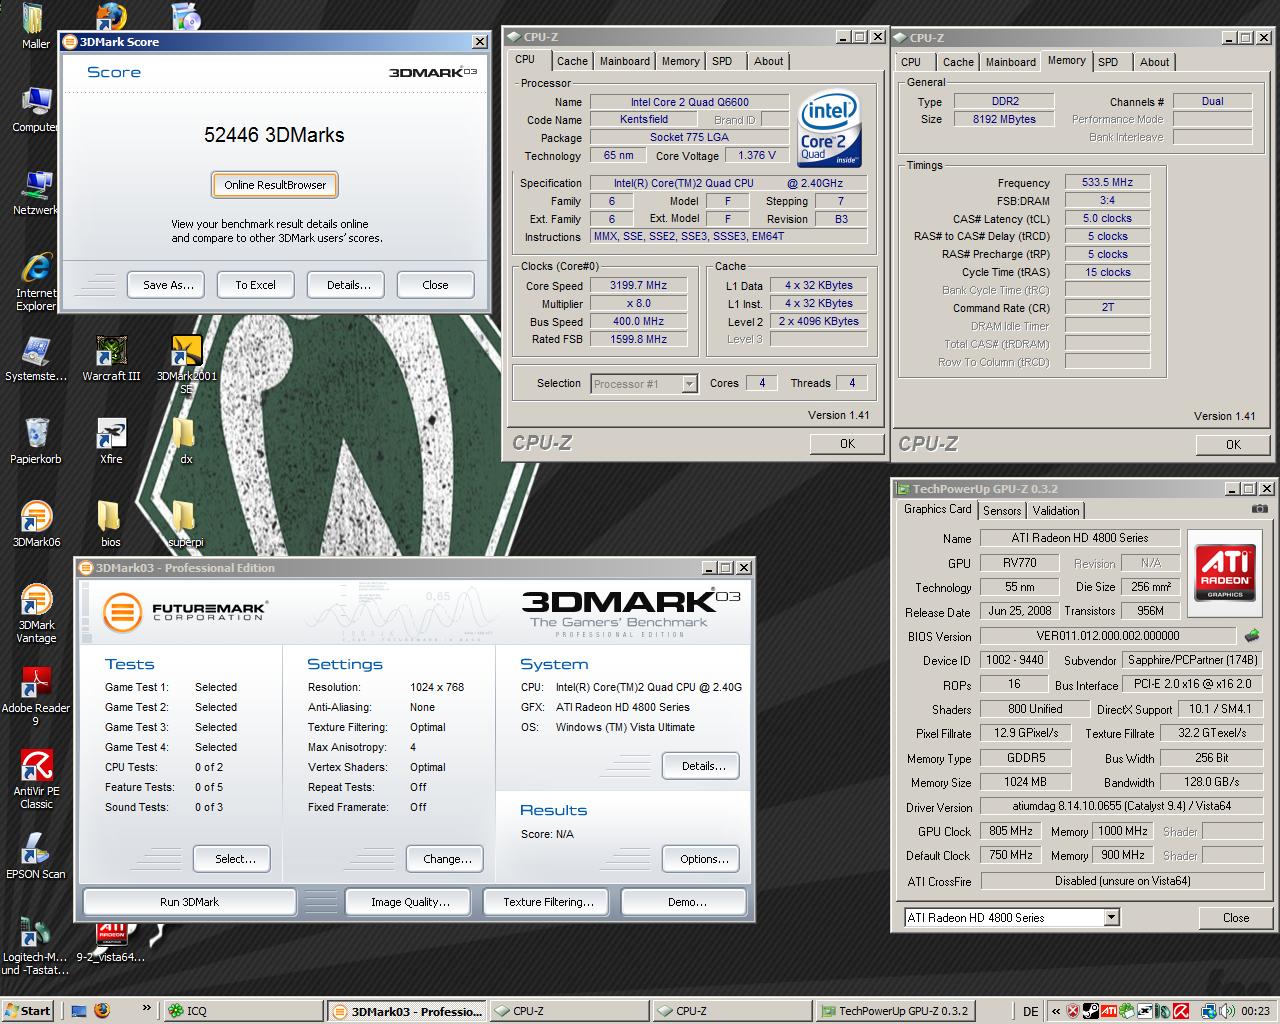Click AntiVir umbrella tray icon
Image resolution: width=1280 pixels, height=1024 pixels.
pos(1180,1011)
